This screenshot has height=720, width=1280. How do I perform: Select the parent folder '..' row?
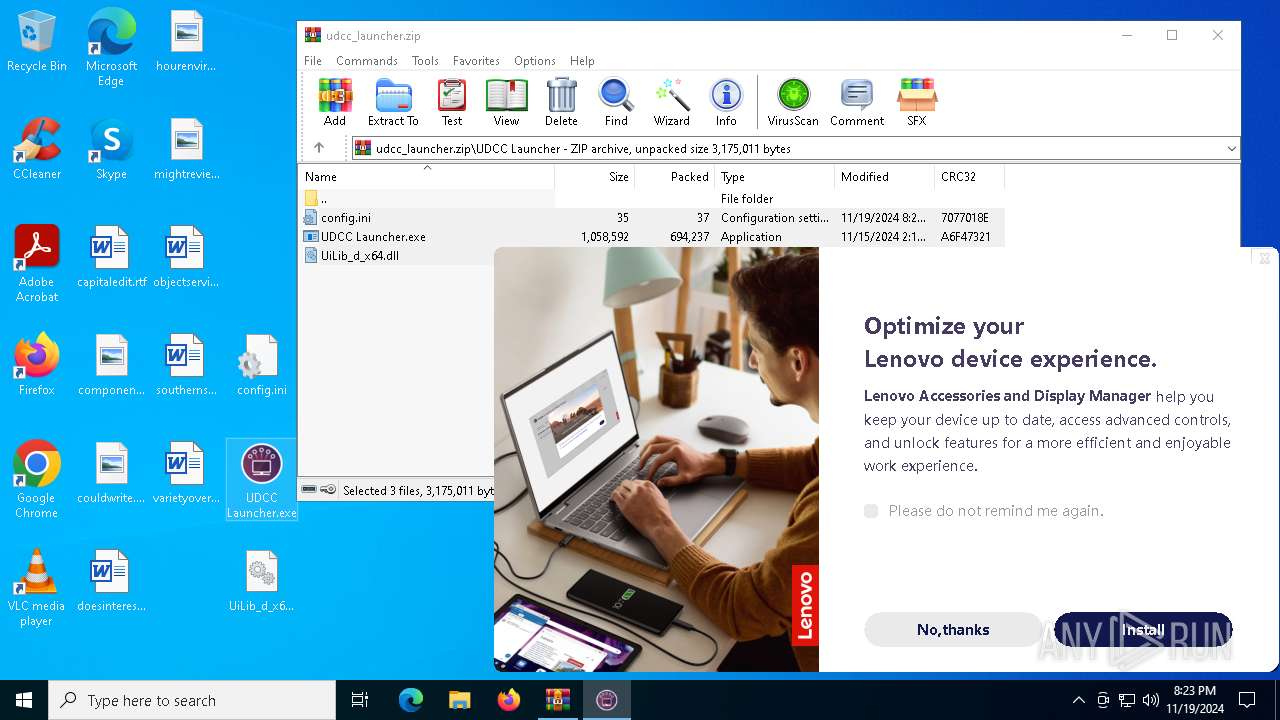pyautogui.click(x=651, y=199)
